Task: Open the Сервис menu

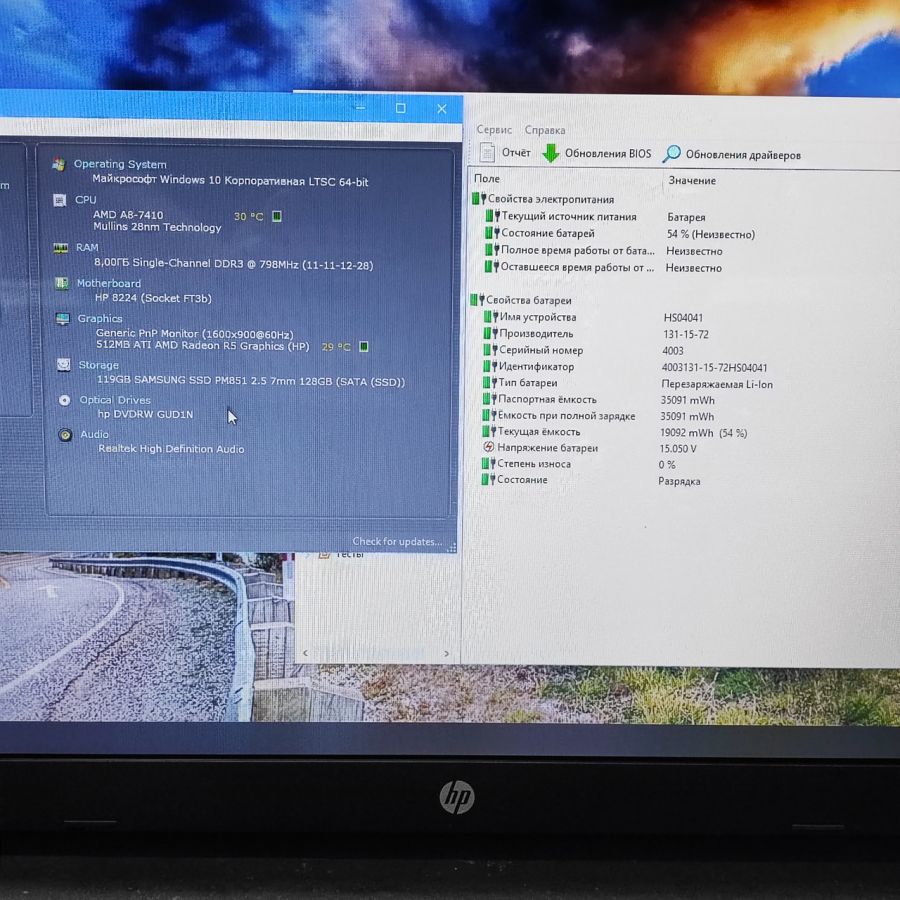Action: pyautogui.click(x=494, y=130)
